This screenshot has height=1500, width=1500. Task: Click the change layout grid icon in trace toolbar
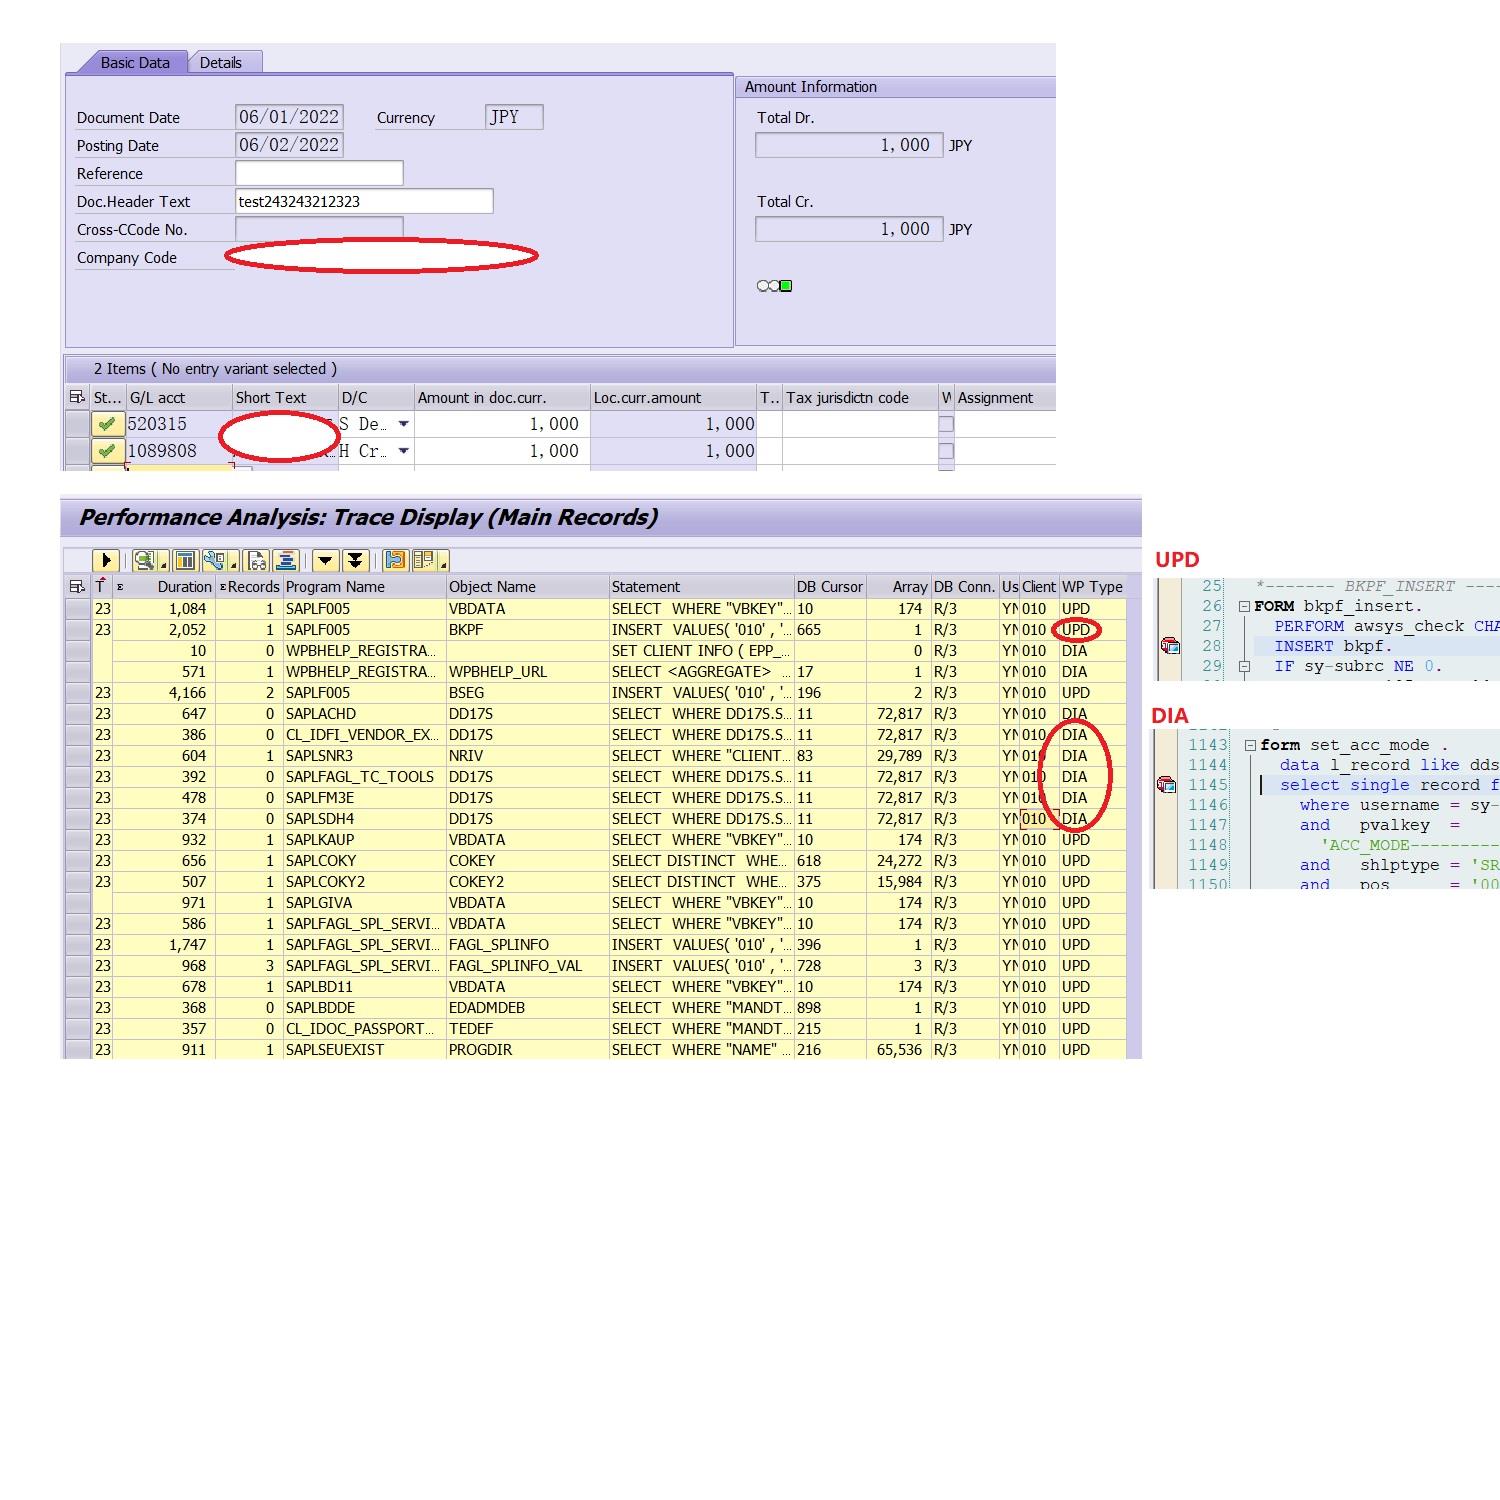[424, 560]
